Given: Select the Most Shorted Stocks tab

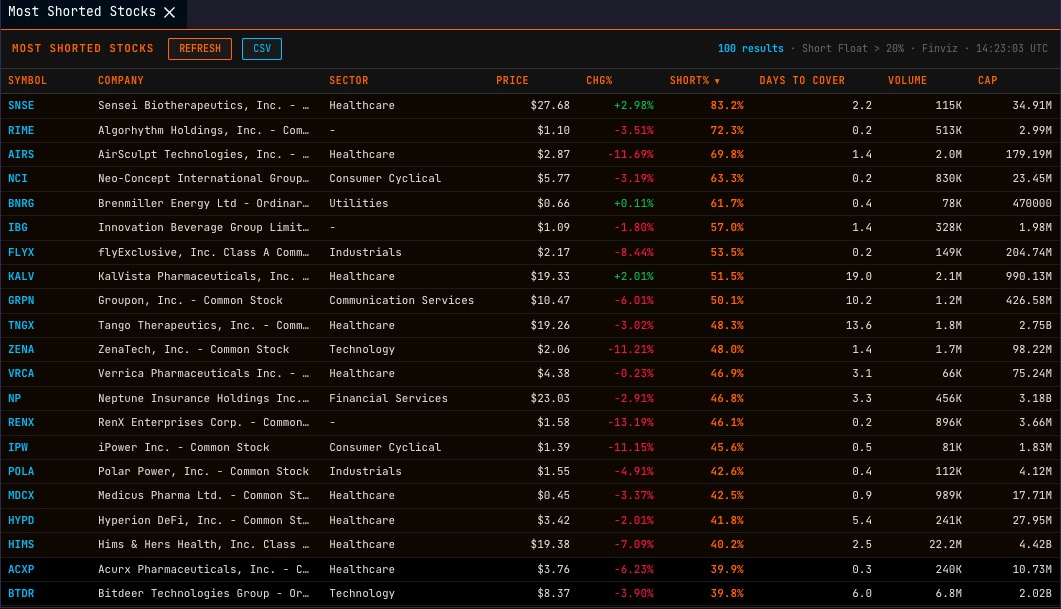Looking at the screenshot, I should 80,13.
